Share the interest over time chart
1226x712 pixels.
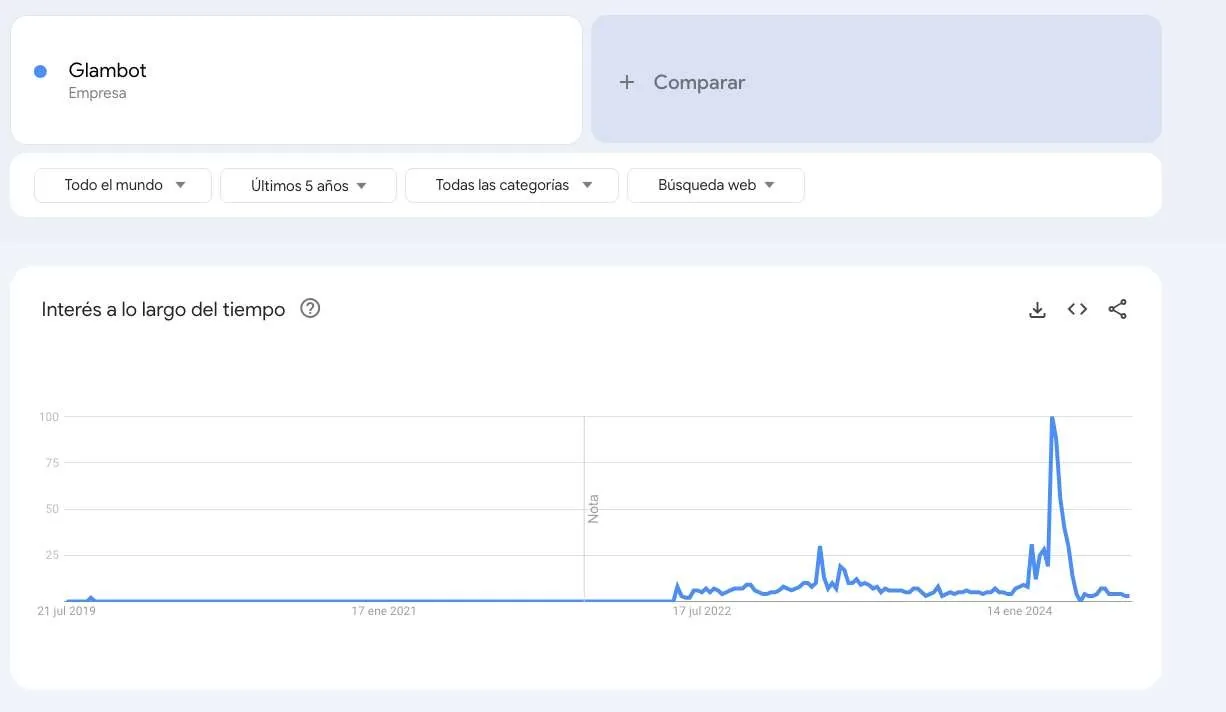1117,310
